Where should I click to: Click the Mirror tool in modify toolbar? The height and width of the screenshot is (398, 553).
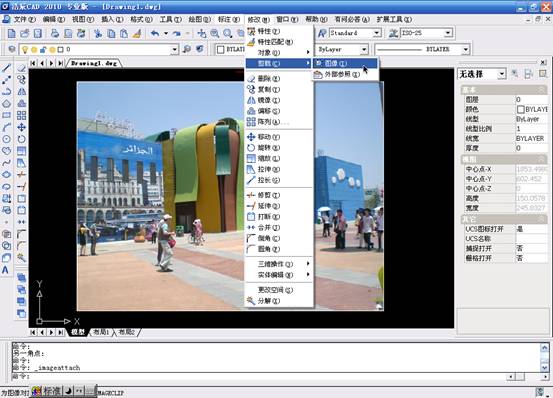[x=22, y=92]
